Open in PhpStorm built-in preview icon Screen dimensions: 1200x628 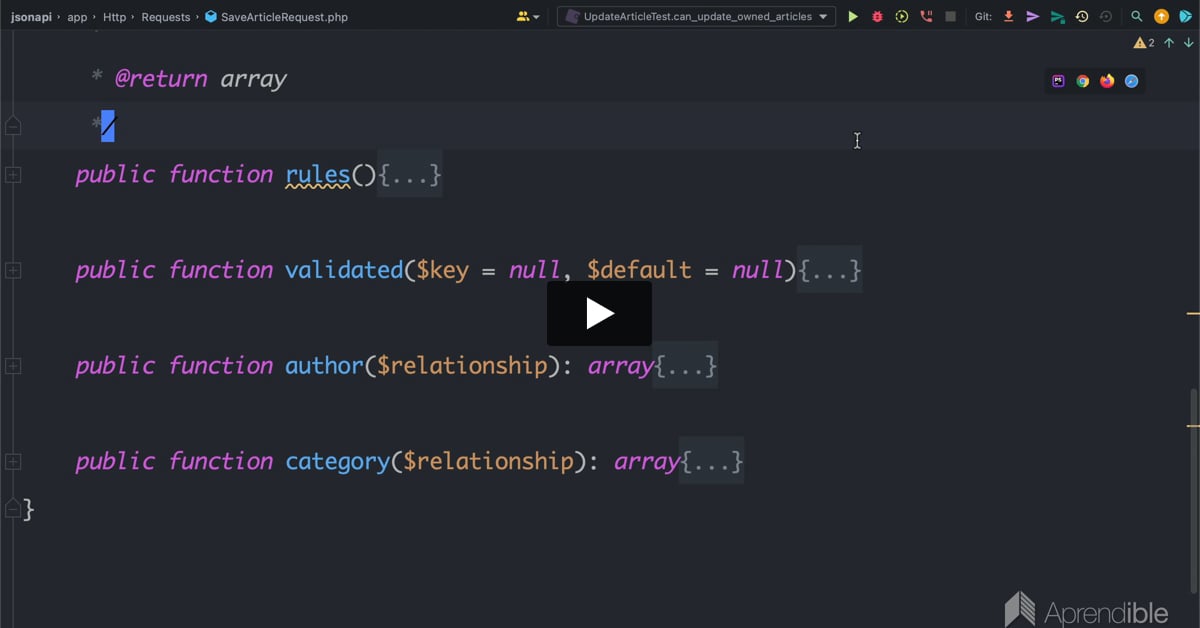coord(1058,81)
